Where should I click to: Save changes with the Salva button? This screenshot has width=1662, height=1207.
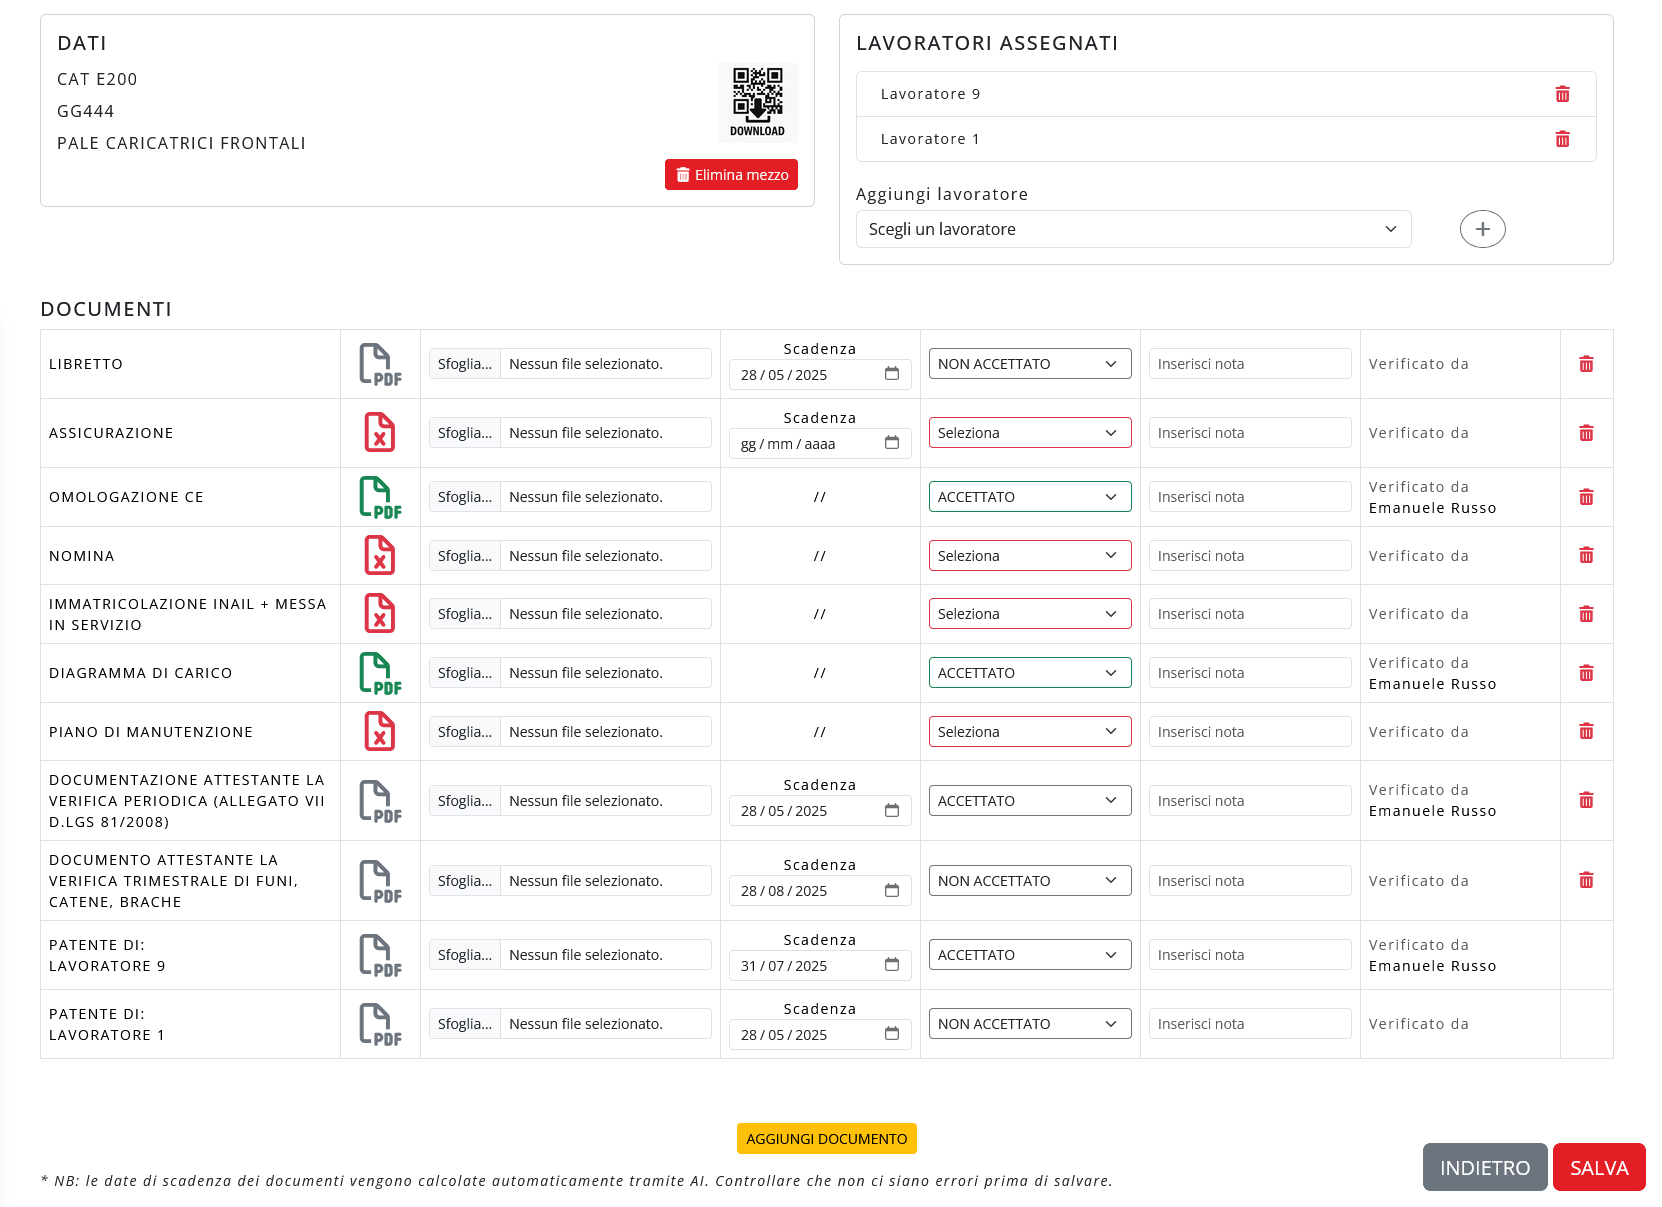(x=1598, y=1167)
